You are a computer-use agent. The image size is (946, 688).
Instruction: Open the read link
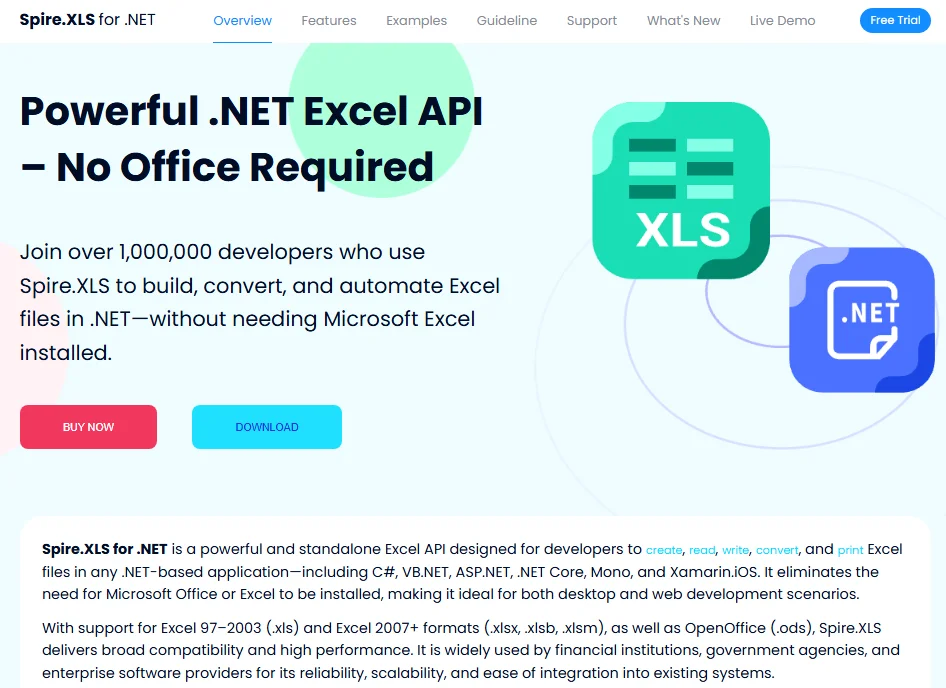[x=702, y=549]
